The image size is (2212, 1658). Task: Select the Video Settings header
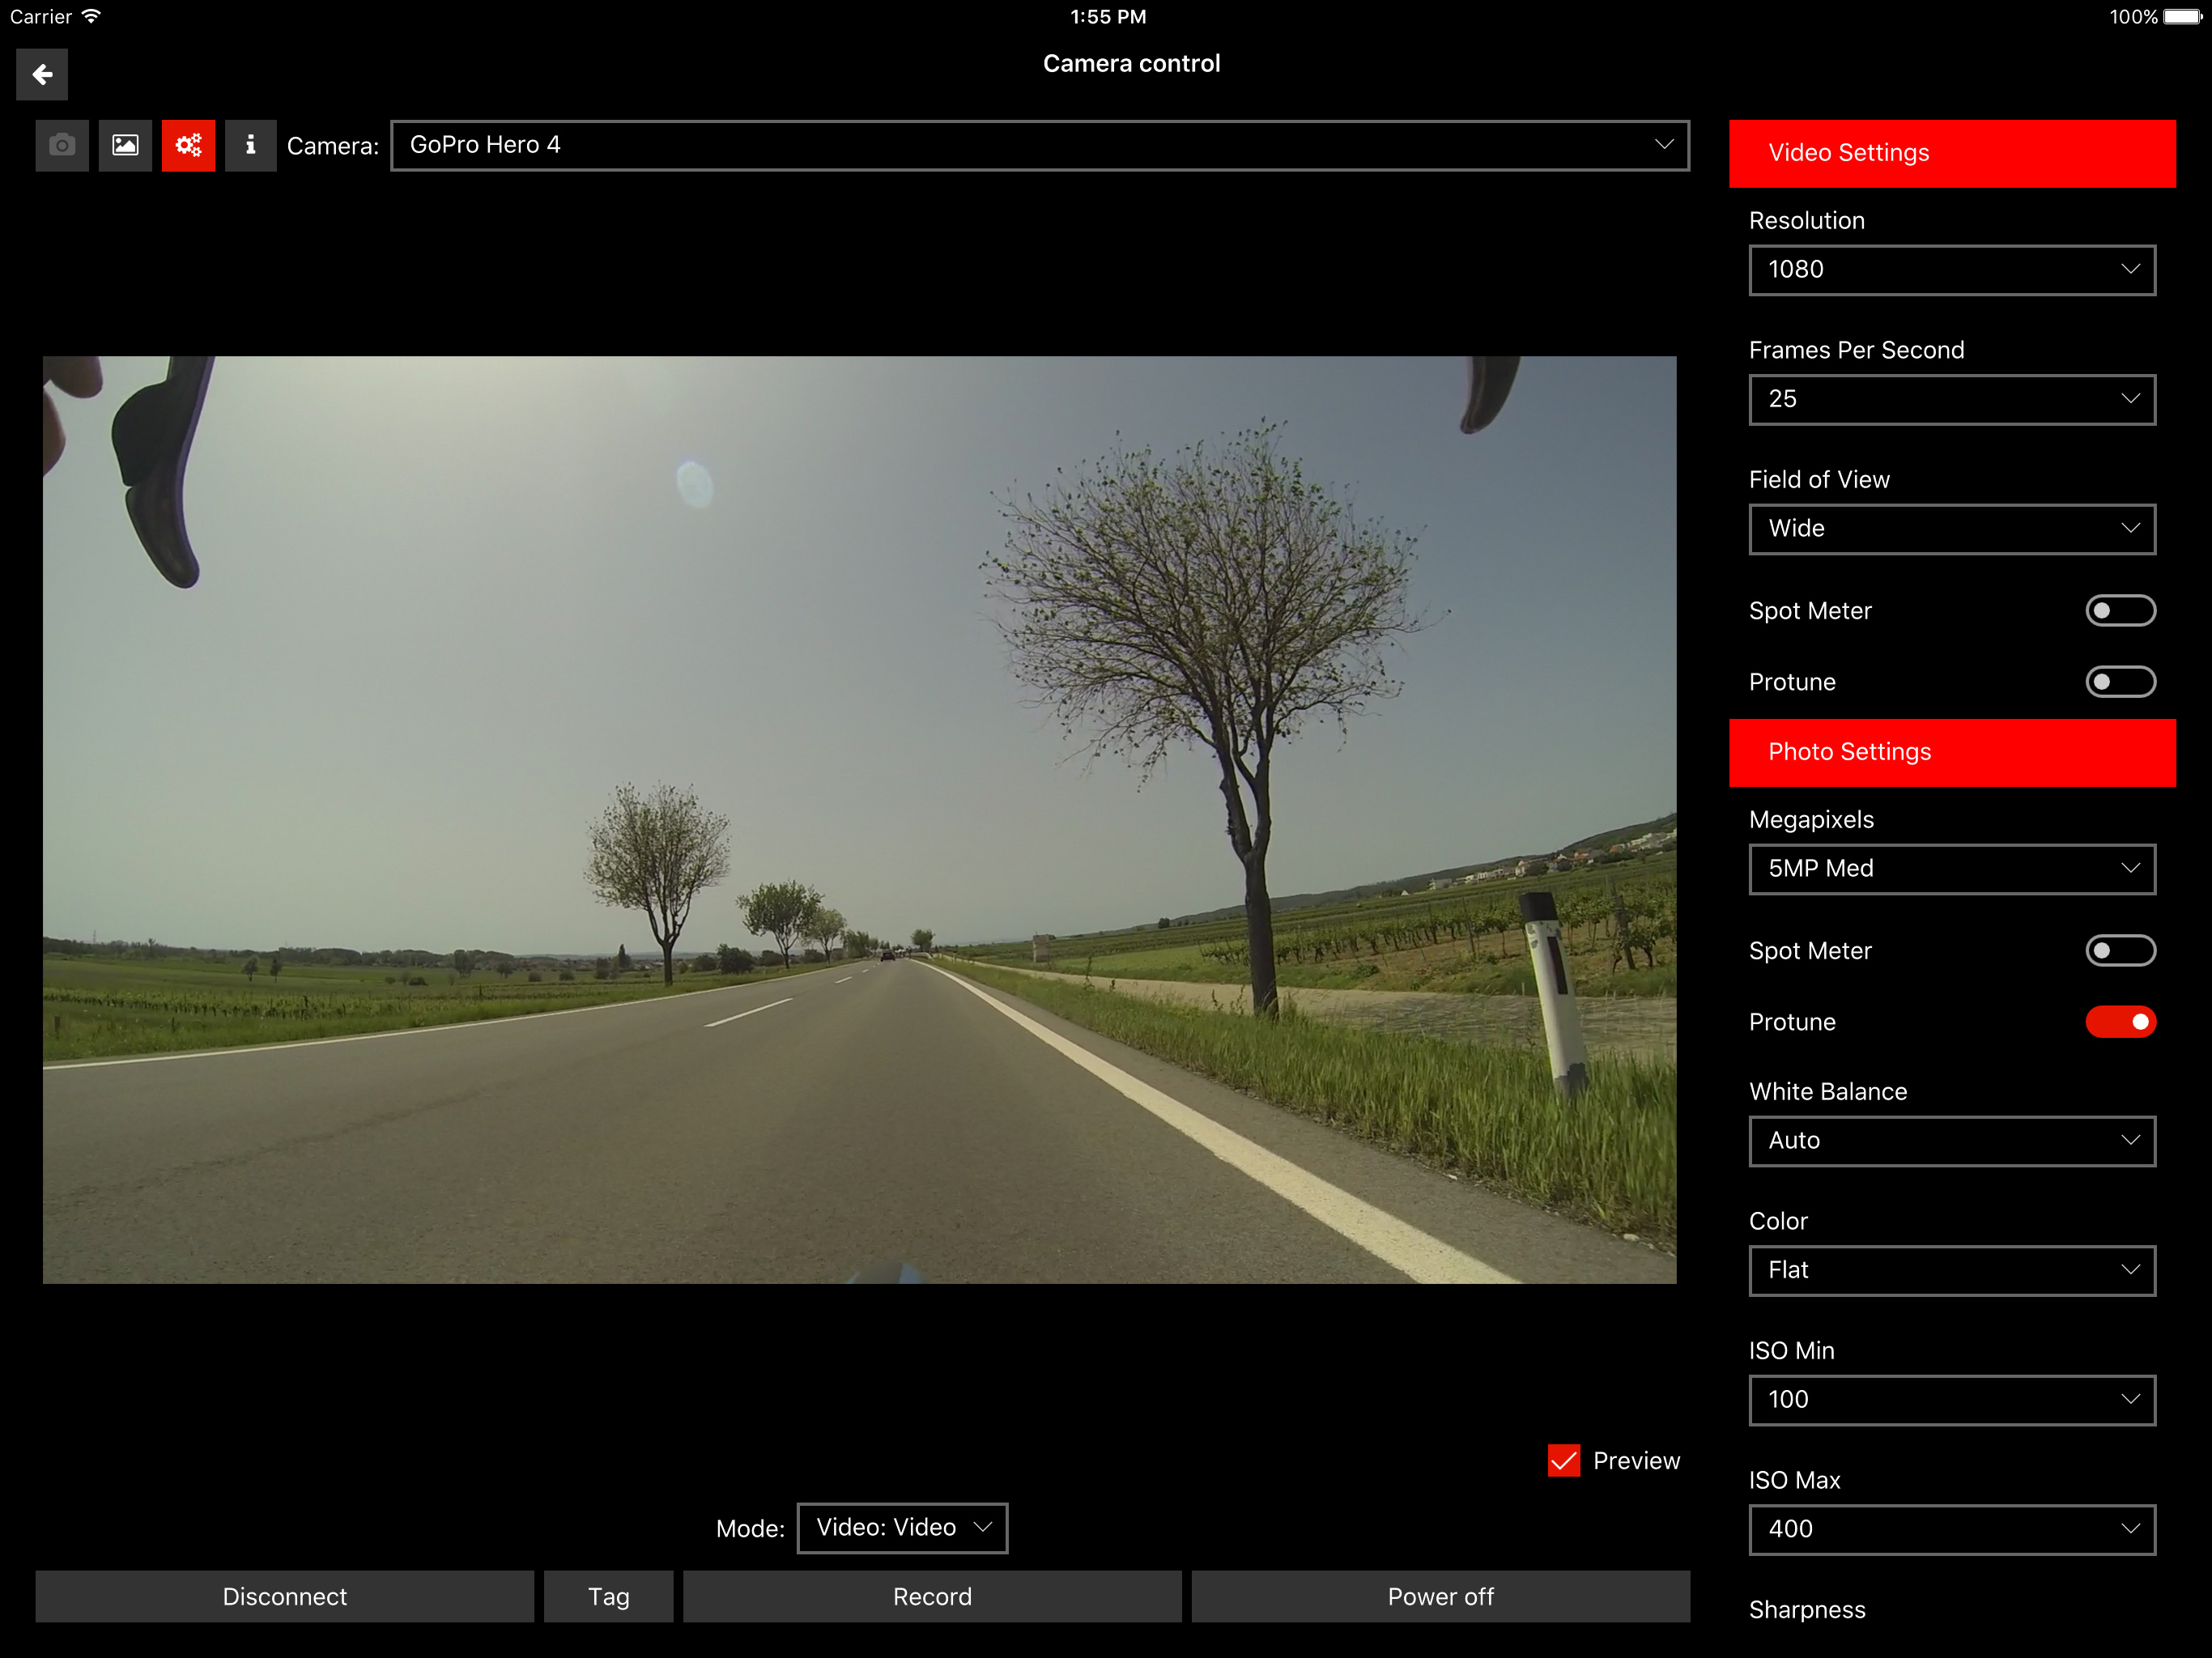1951,153
